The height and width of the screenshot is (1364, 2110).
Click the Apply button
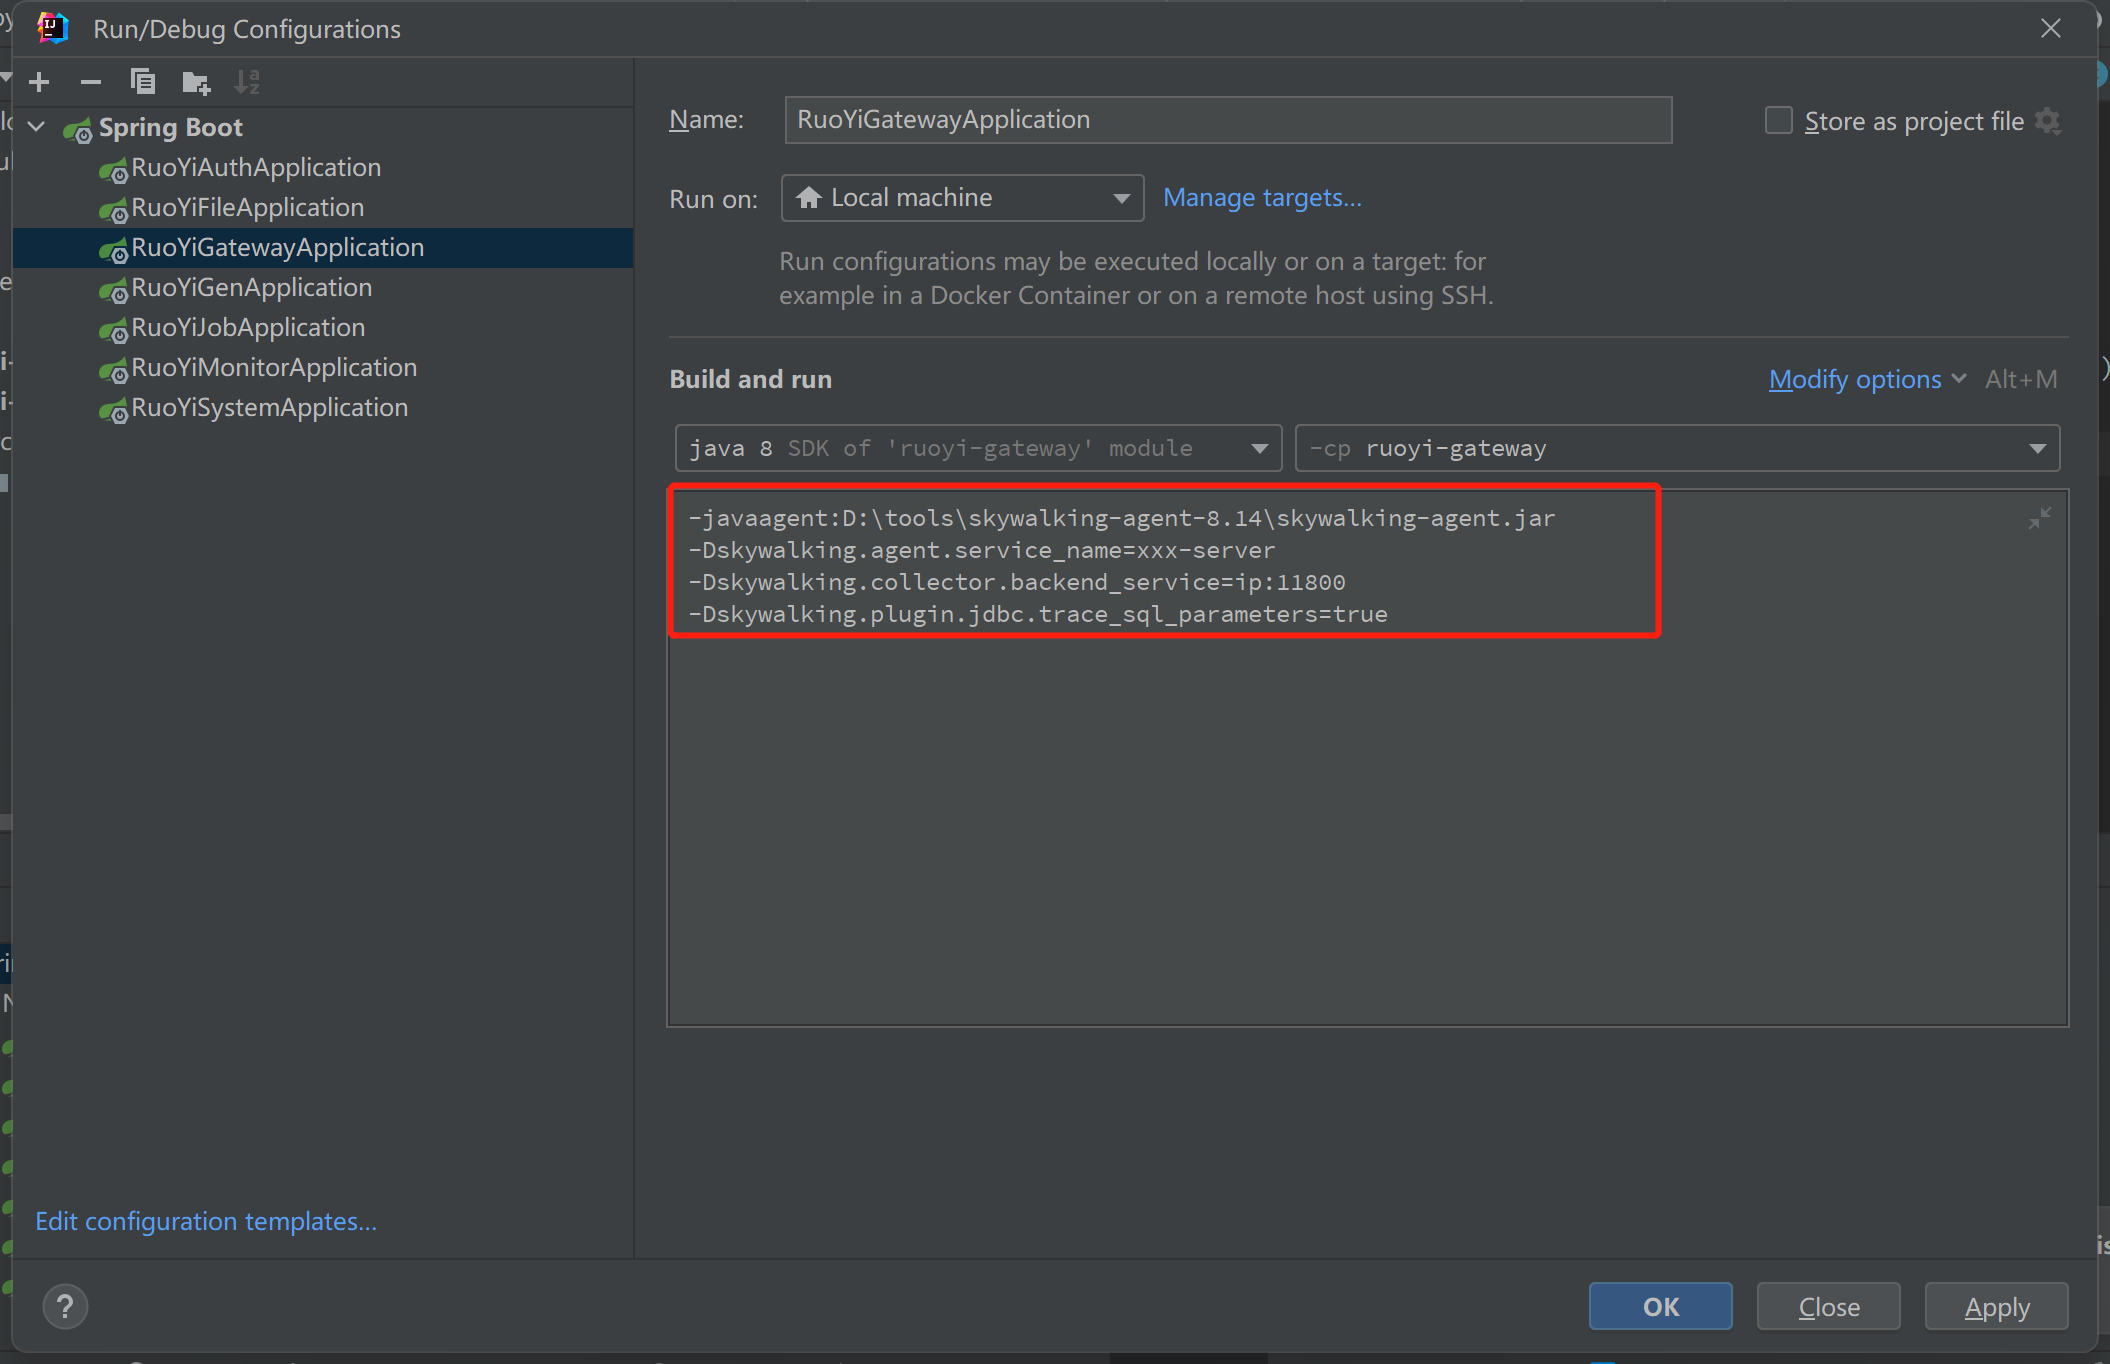coord(1997,1306)
